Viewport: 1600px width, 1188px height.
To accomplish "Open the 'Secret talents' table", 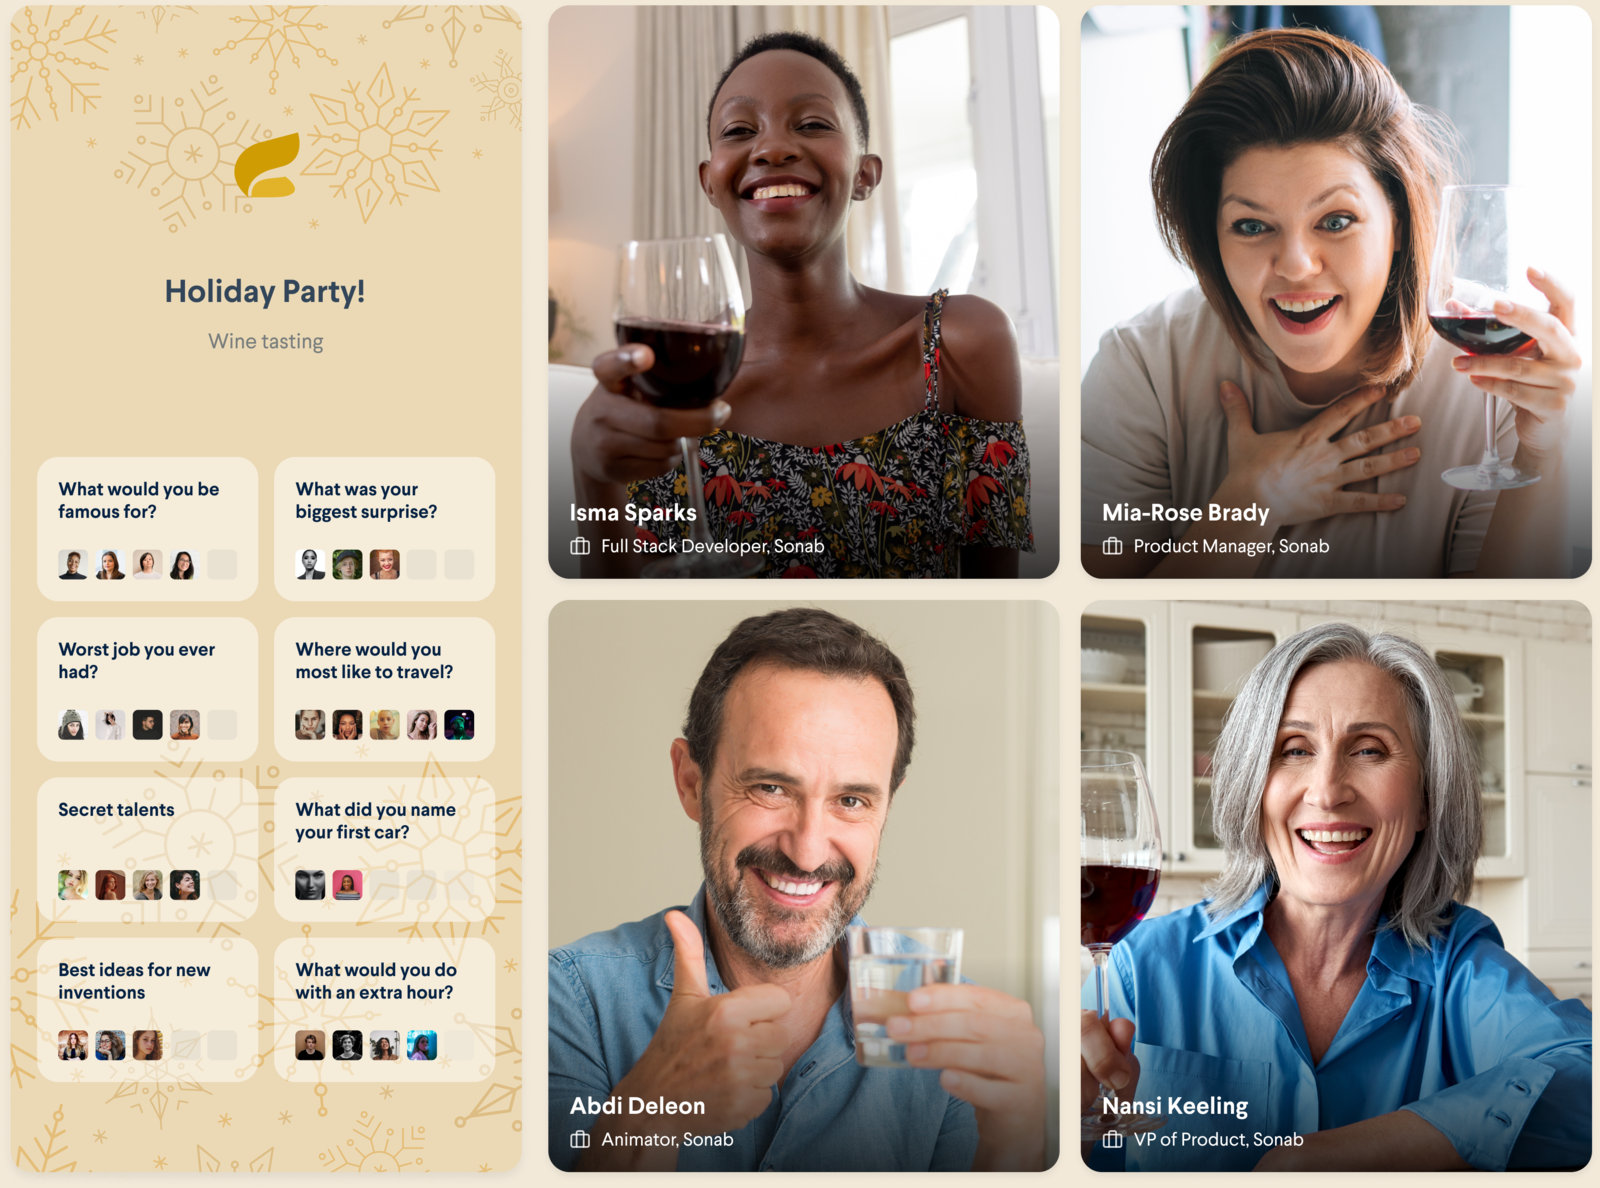I will pos(147,849).
